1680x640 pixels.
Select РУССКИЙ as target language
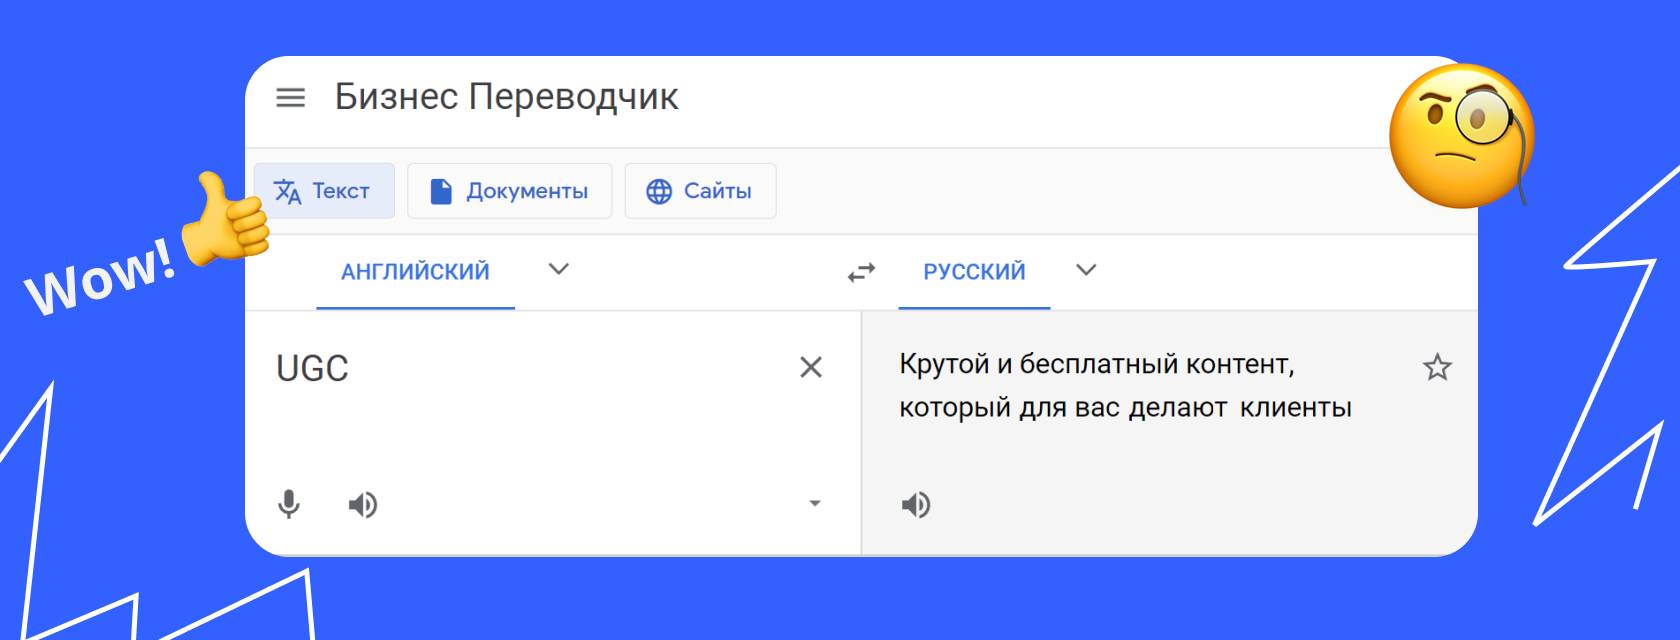pyautogui.click(x=973, y=270)
